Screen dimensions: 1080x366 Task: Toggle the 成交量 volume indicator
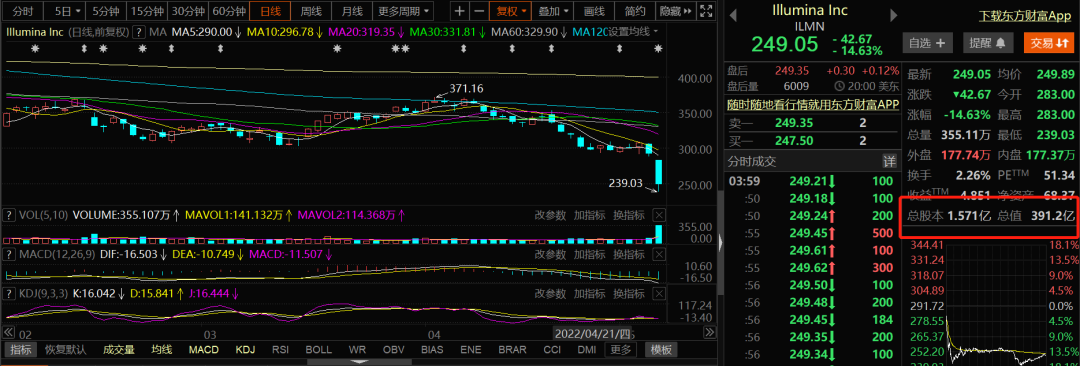point(118,349)
